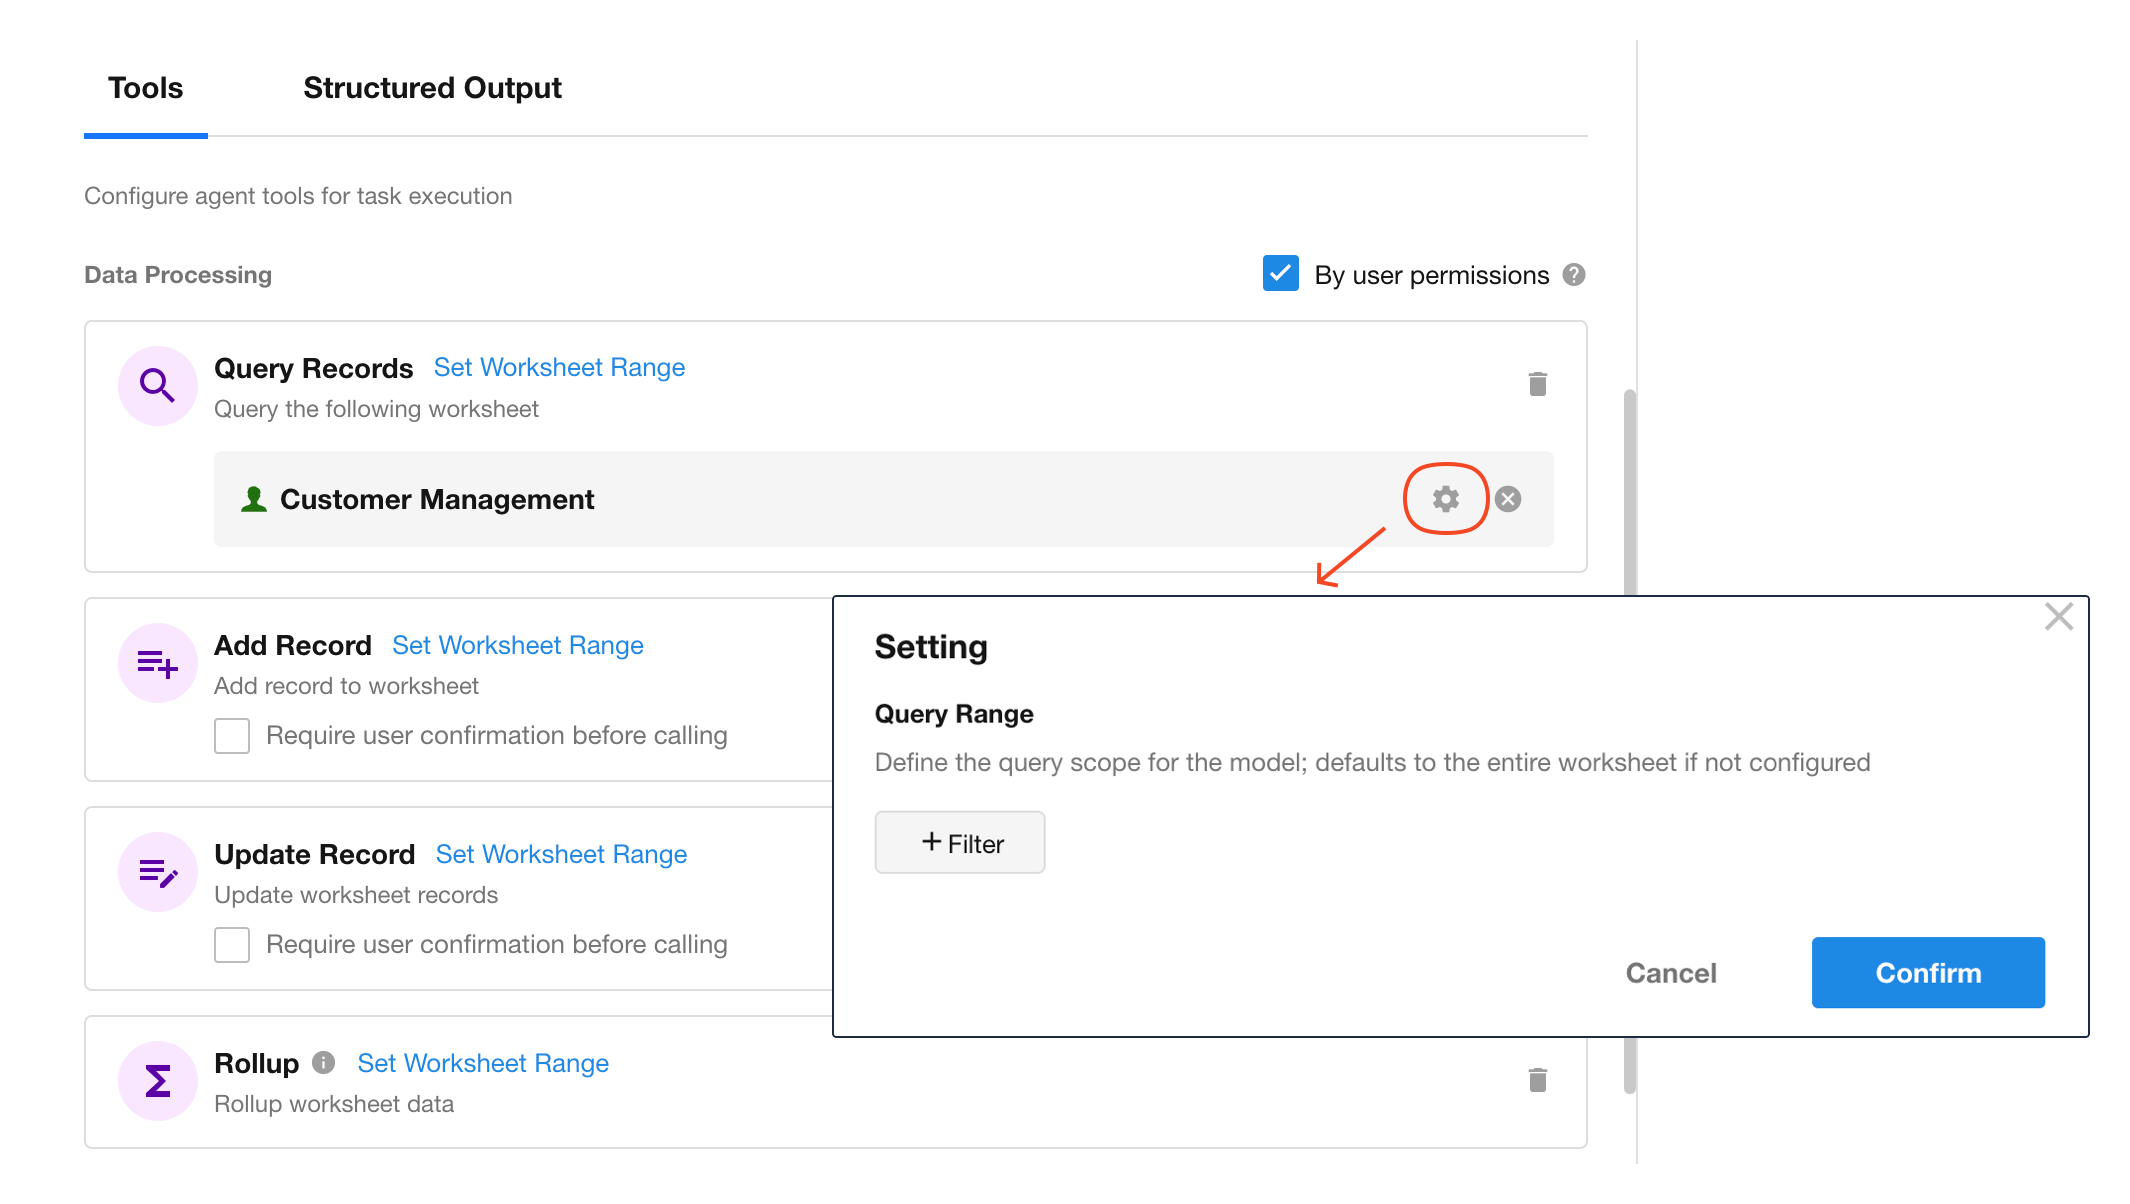Enable user confirmation for Add Record

(232, 736)
